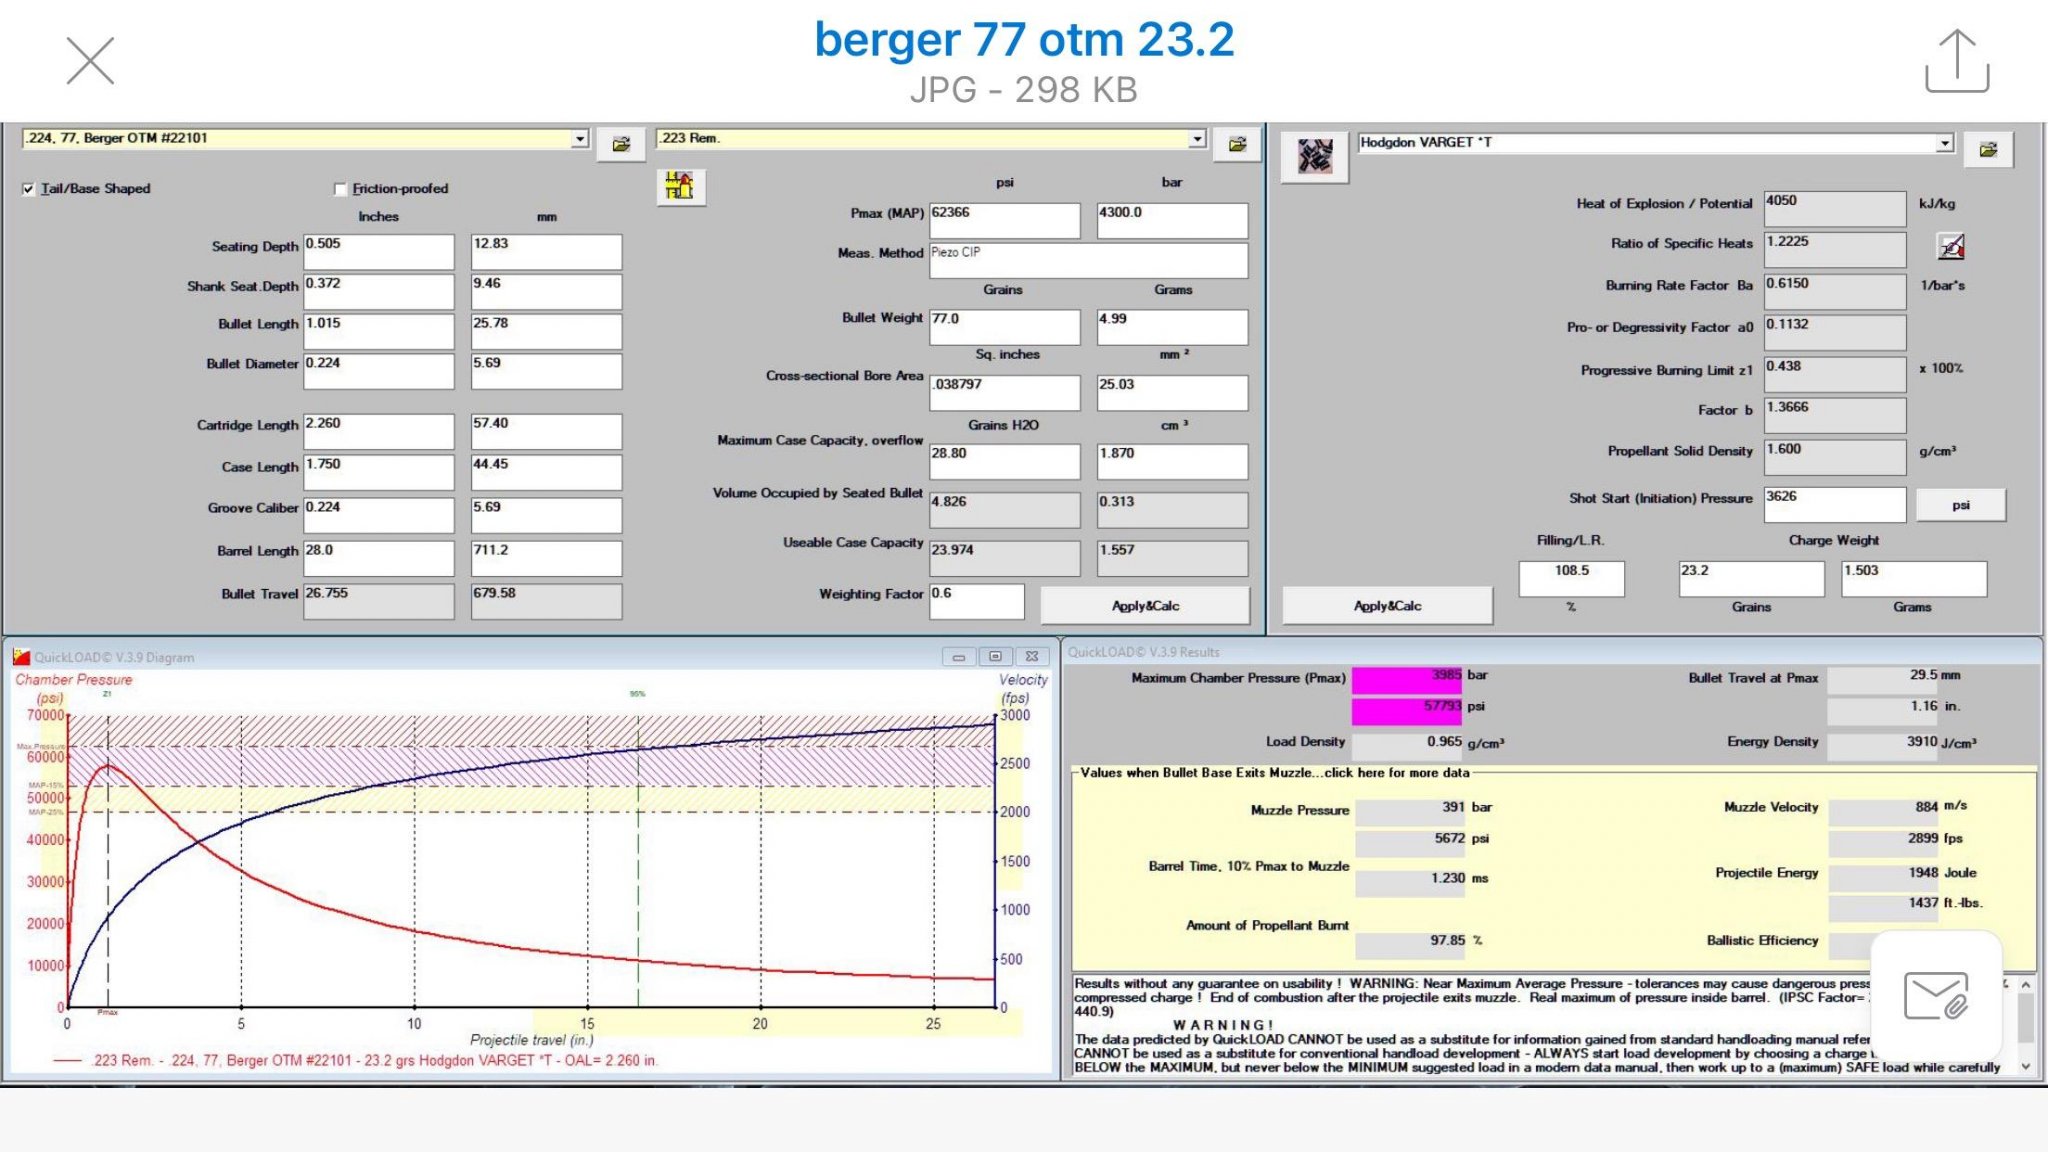Open the powder file folder icon

[x=1988, y=150]
